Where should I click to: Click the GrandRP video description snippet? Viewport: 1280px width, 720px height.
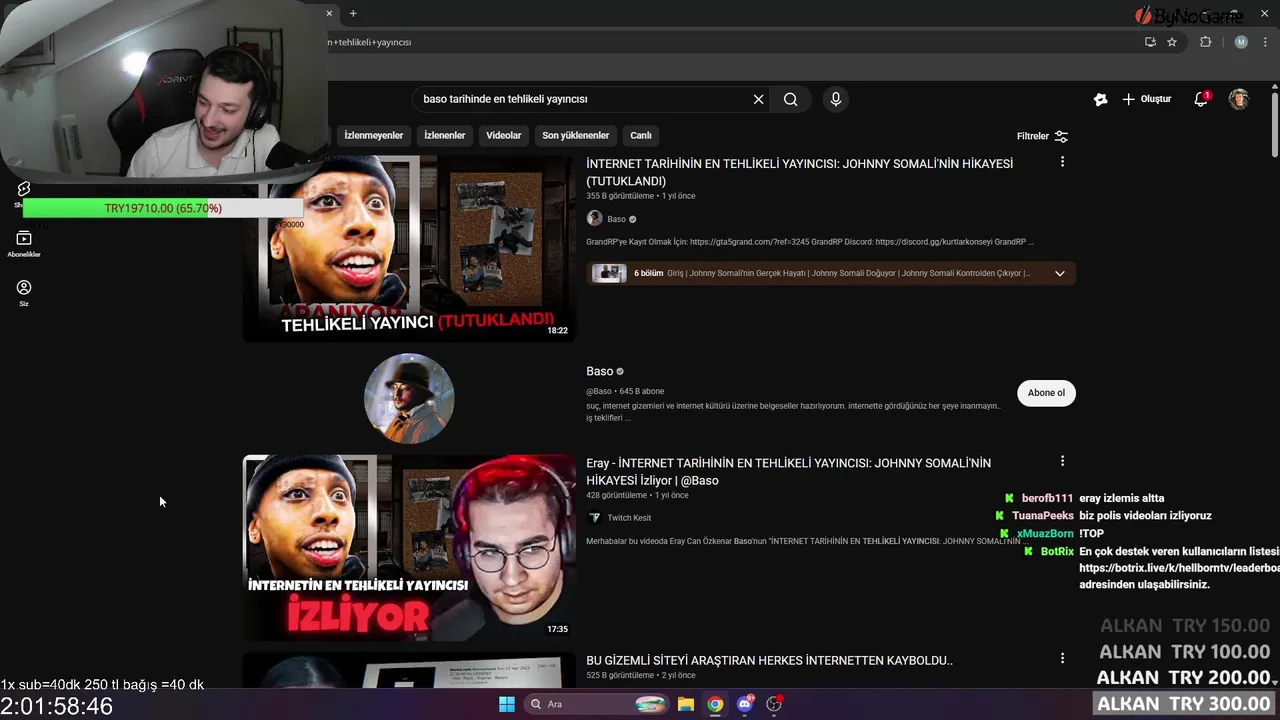click(x=809, y=242)
